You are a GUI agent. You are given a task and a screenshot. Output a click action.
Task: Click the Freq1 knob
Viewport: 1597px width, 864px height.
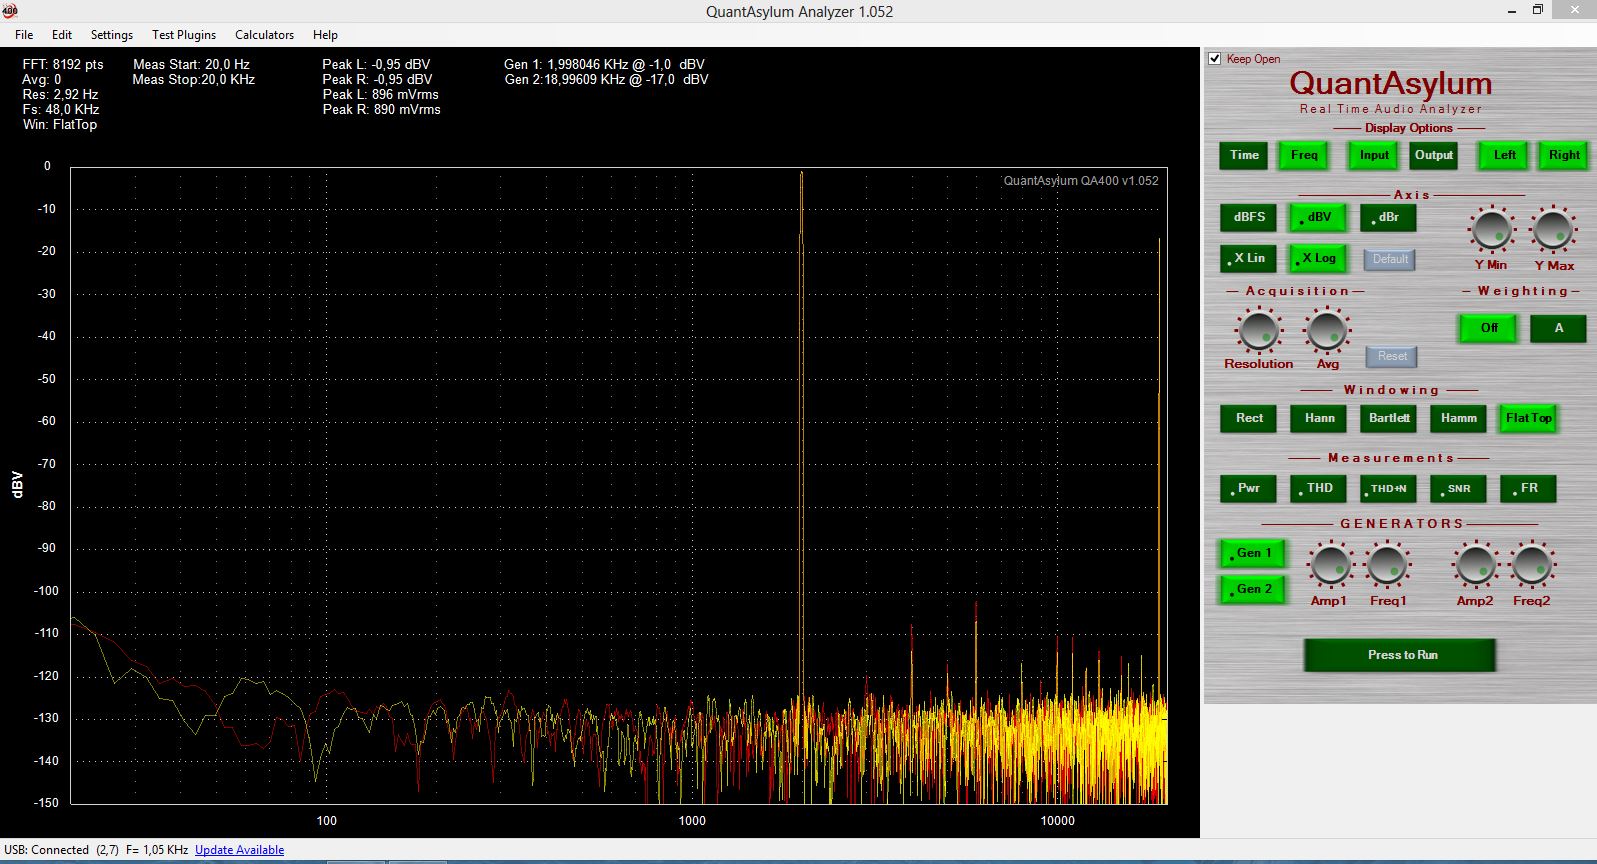click(1388, 566)
